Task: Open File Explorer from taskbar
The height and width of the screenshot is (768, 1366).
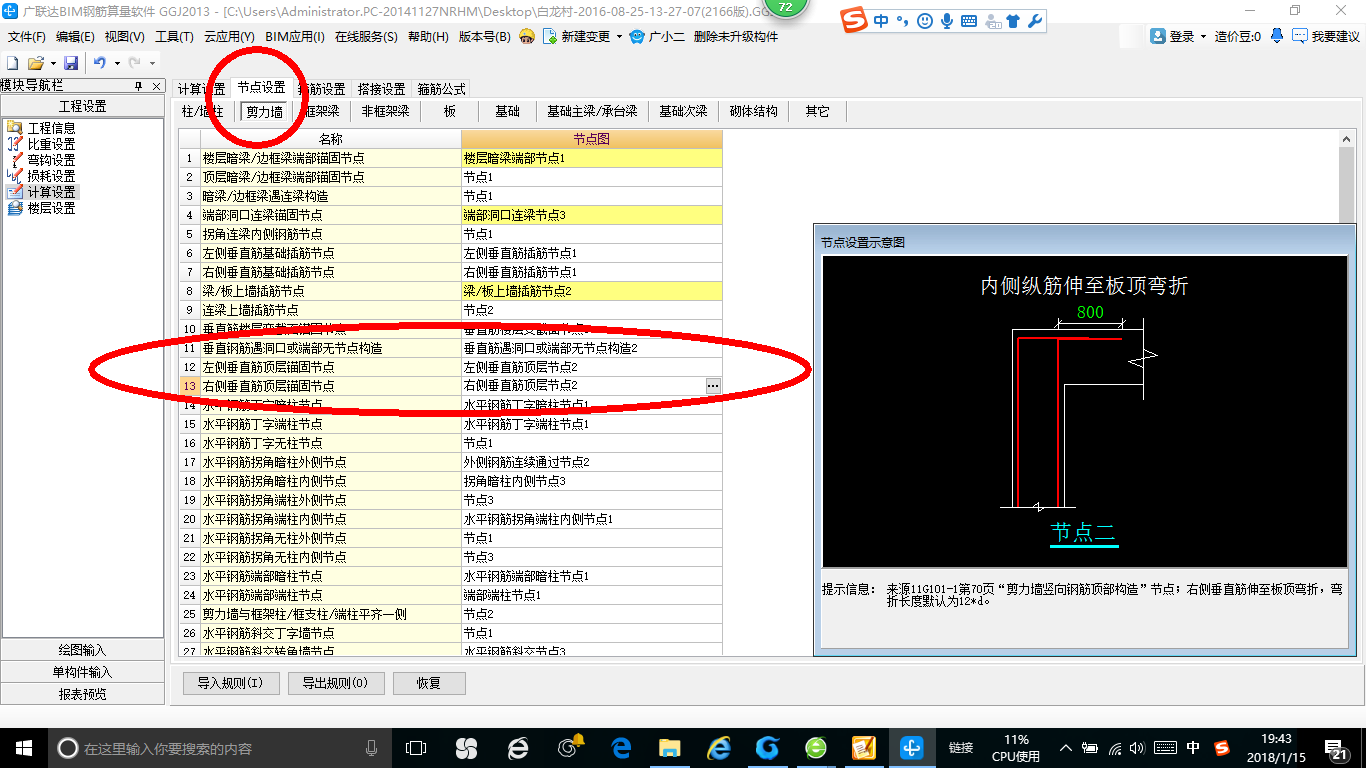Action: [668, 748]
